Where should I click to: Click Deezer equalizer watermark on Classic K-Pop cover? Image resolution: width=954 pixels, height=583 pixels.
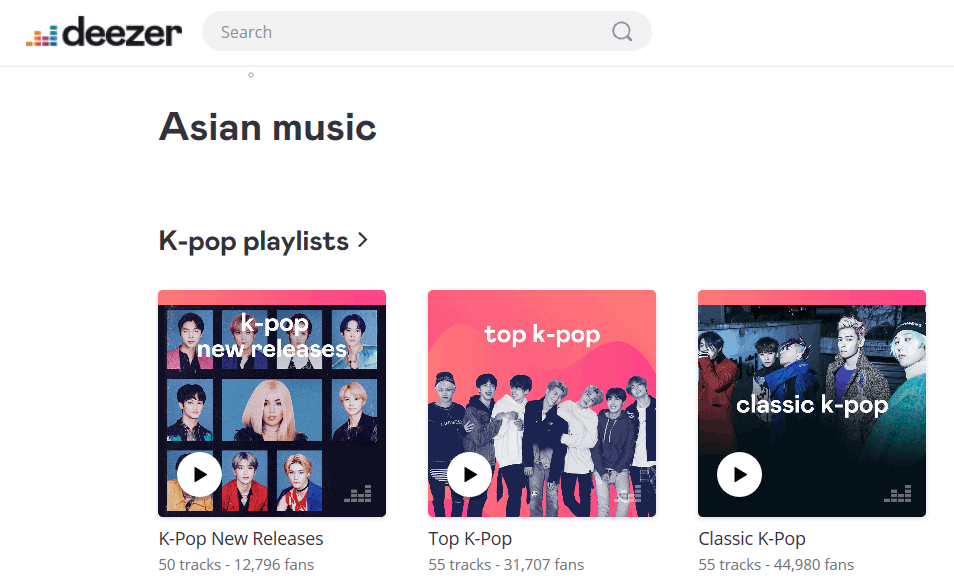pyautogui.click(x=897, y=494)
